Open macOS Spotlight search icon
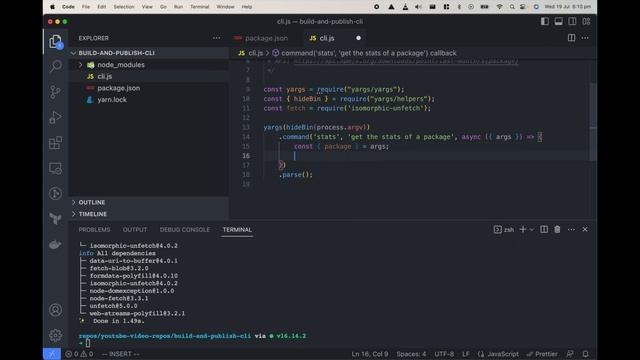Image resolution: width=640 pixels, height=360 pixels. point(512,7)
